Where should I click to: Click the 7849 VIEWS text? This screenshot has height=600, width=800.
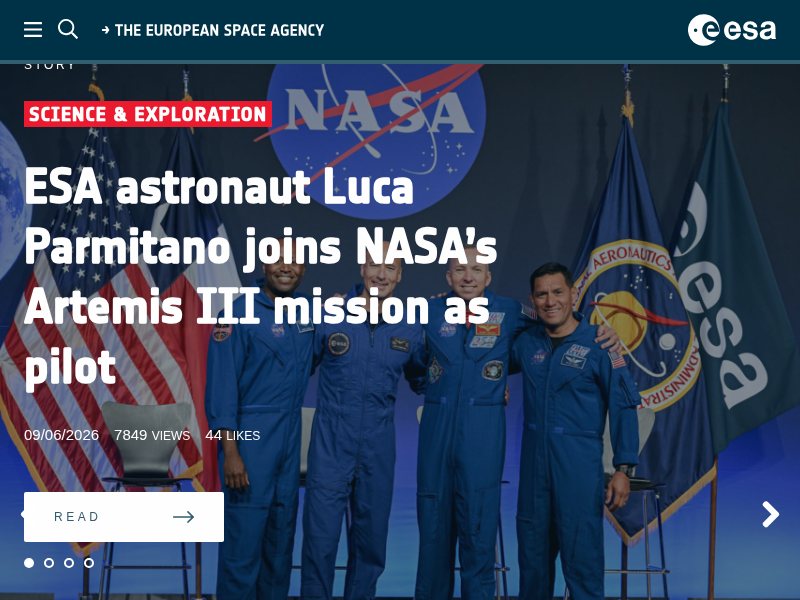click(152, 435)
